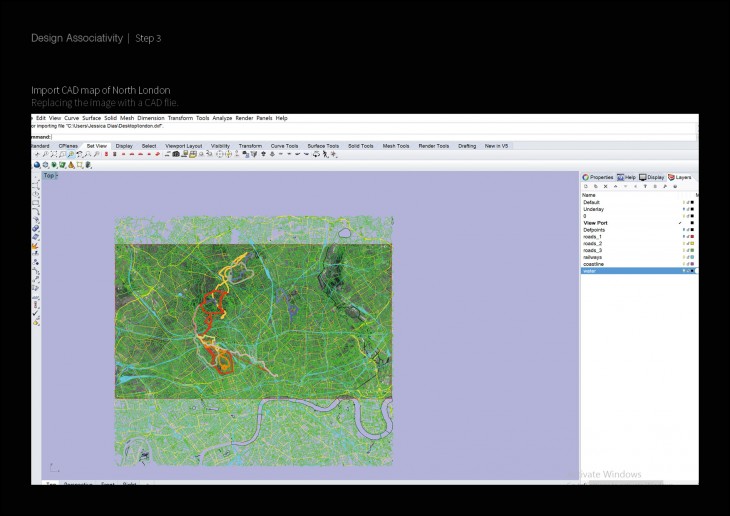Select the Curve Tools toolbar tab

[285, 146]
